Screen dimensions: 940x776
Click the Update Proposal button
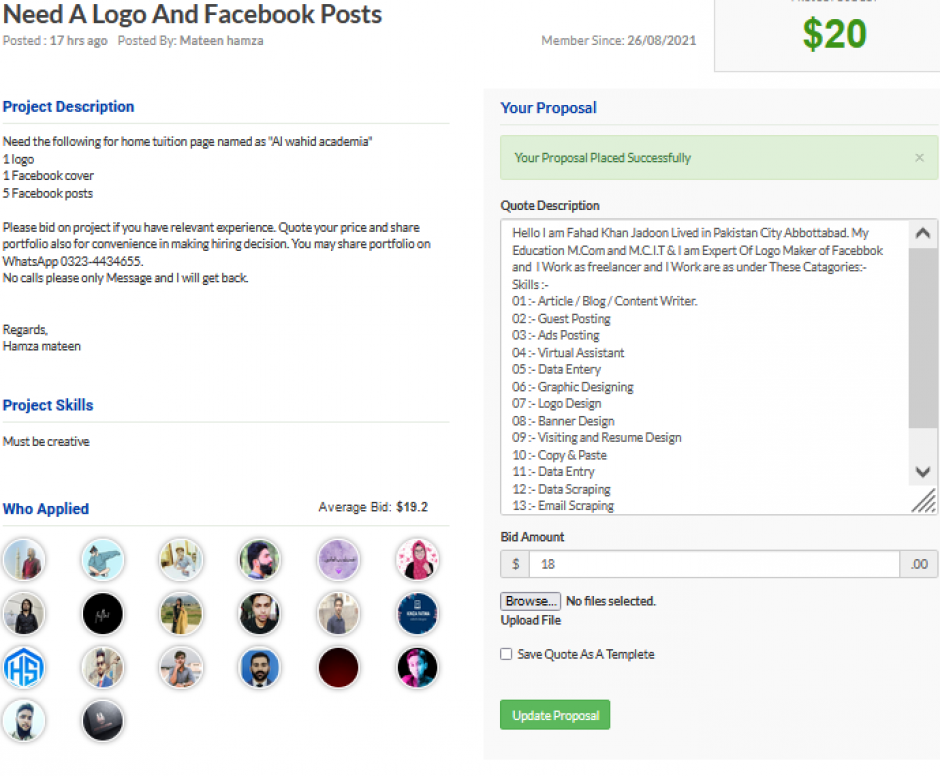pos(554,715)
